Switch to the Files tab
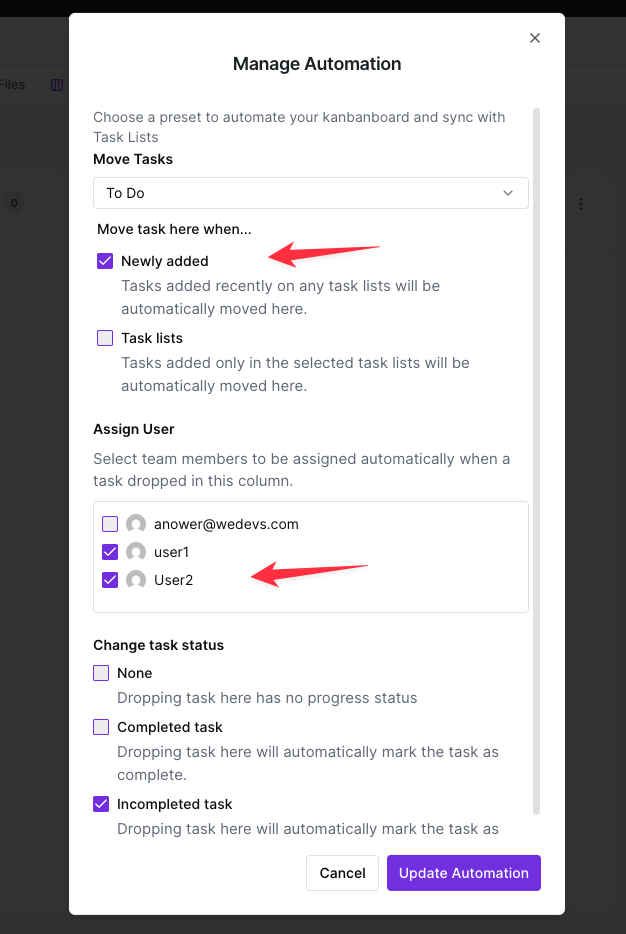 point(12,85)
